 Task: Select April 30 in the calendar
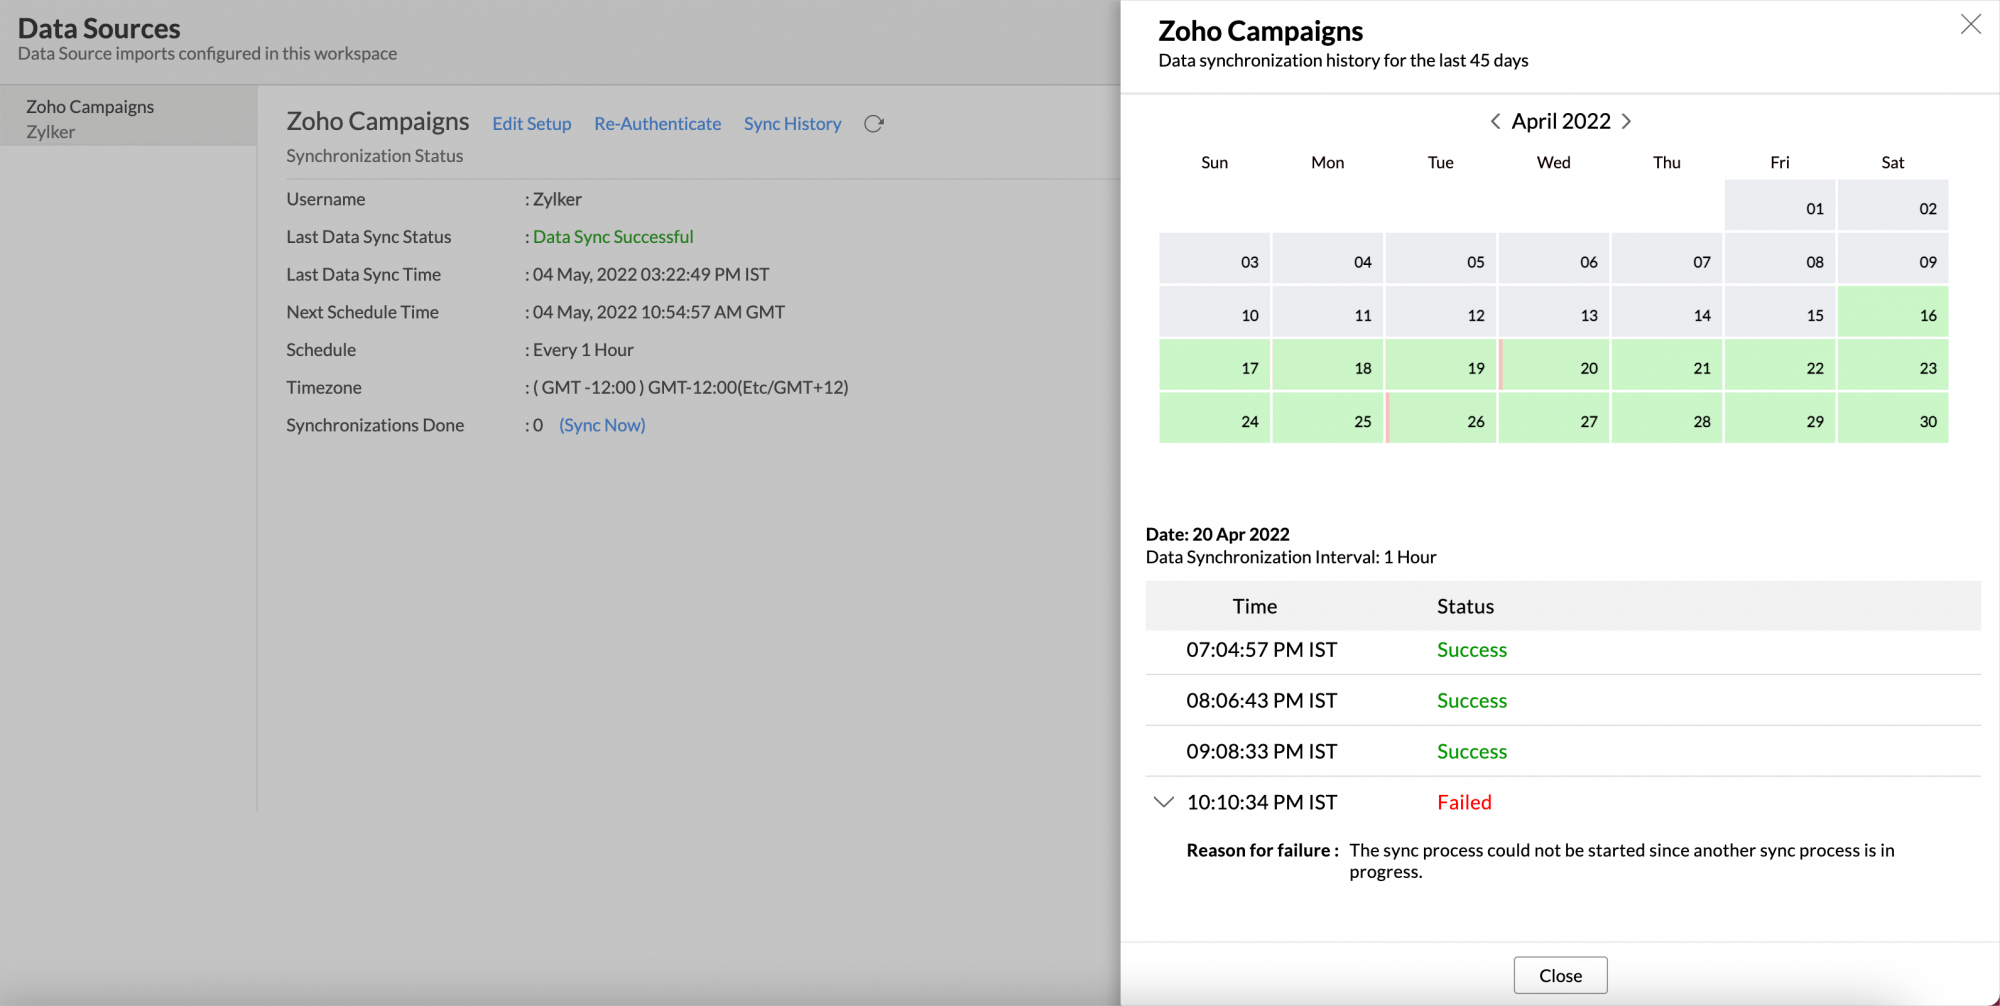(1893, 420)
